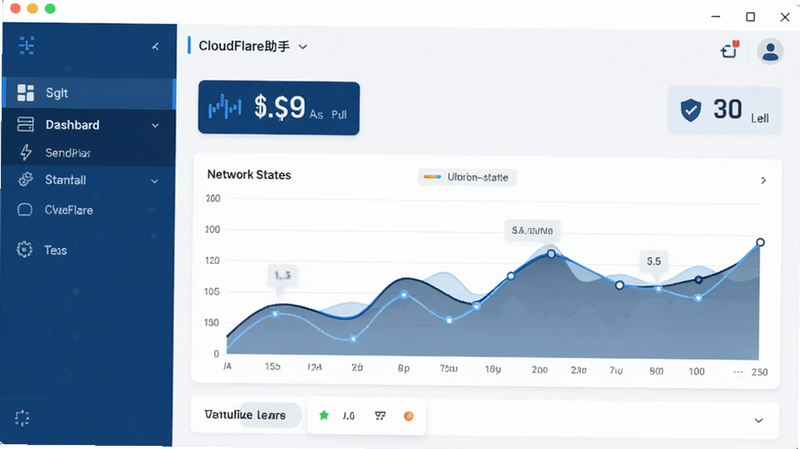Open the Sglt sidebar item
800x449 pixels.
pos(89,93)
